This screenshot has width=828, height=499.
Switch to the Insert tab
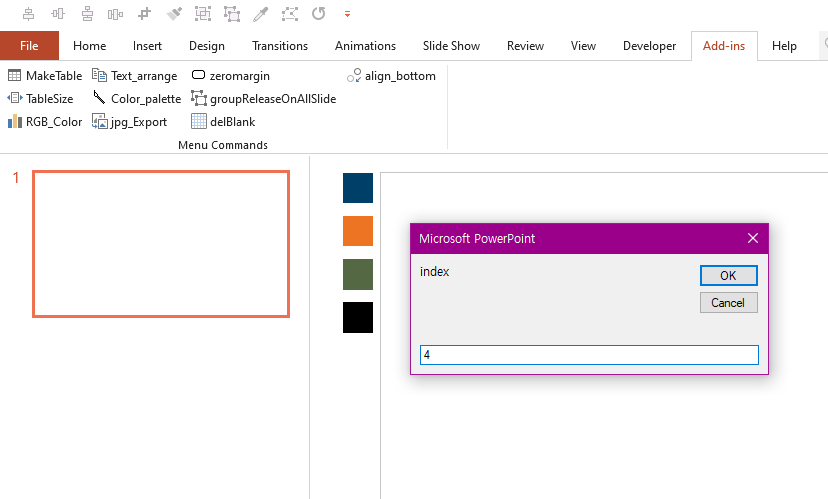point(147,46)
